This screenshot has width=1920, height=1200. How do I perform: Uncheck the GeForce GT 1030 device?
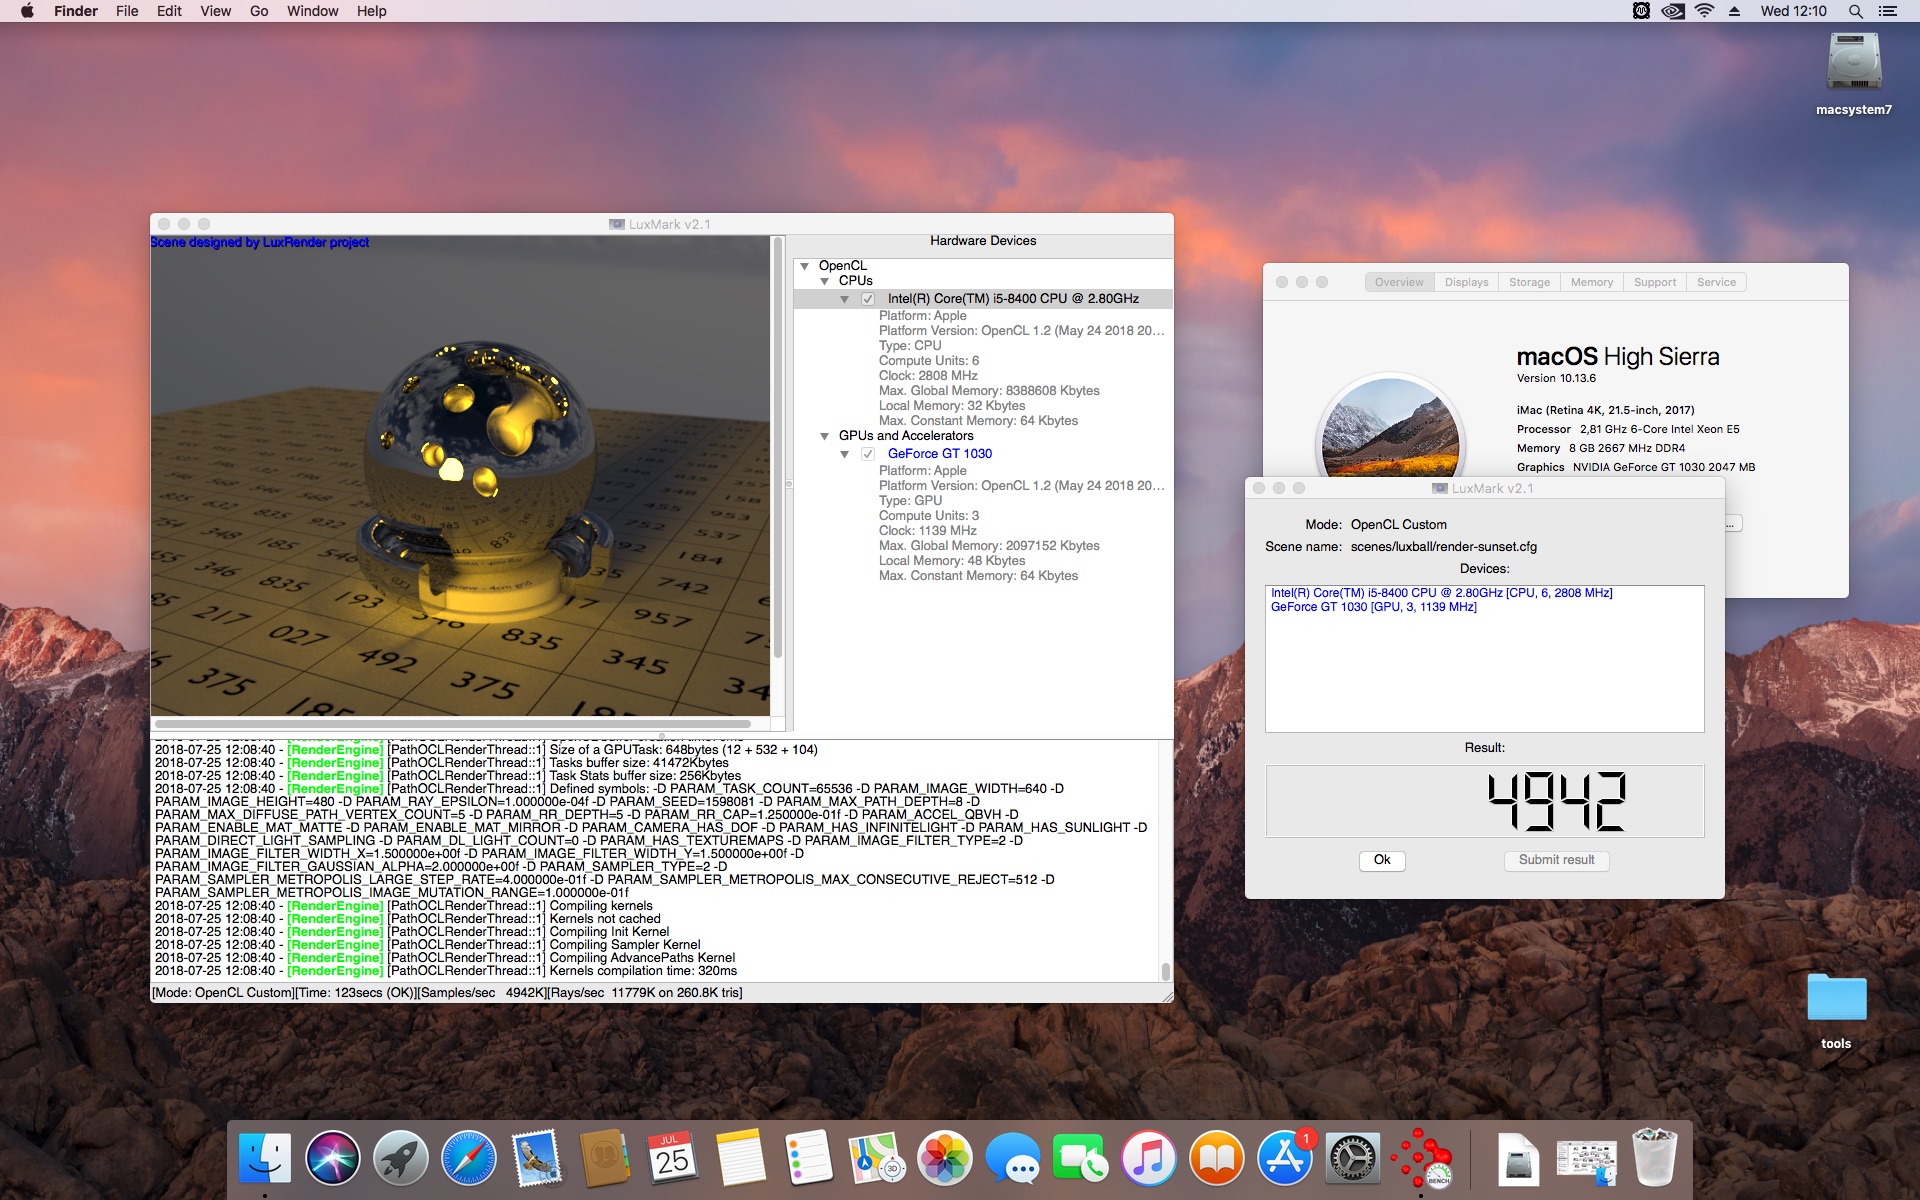pos(868,454)
